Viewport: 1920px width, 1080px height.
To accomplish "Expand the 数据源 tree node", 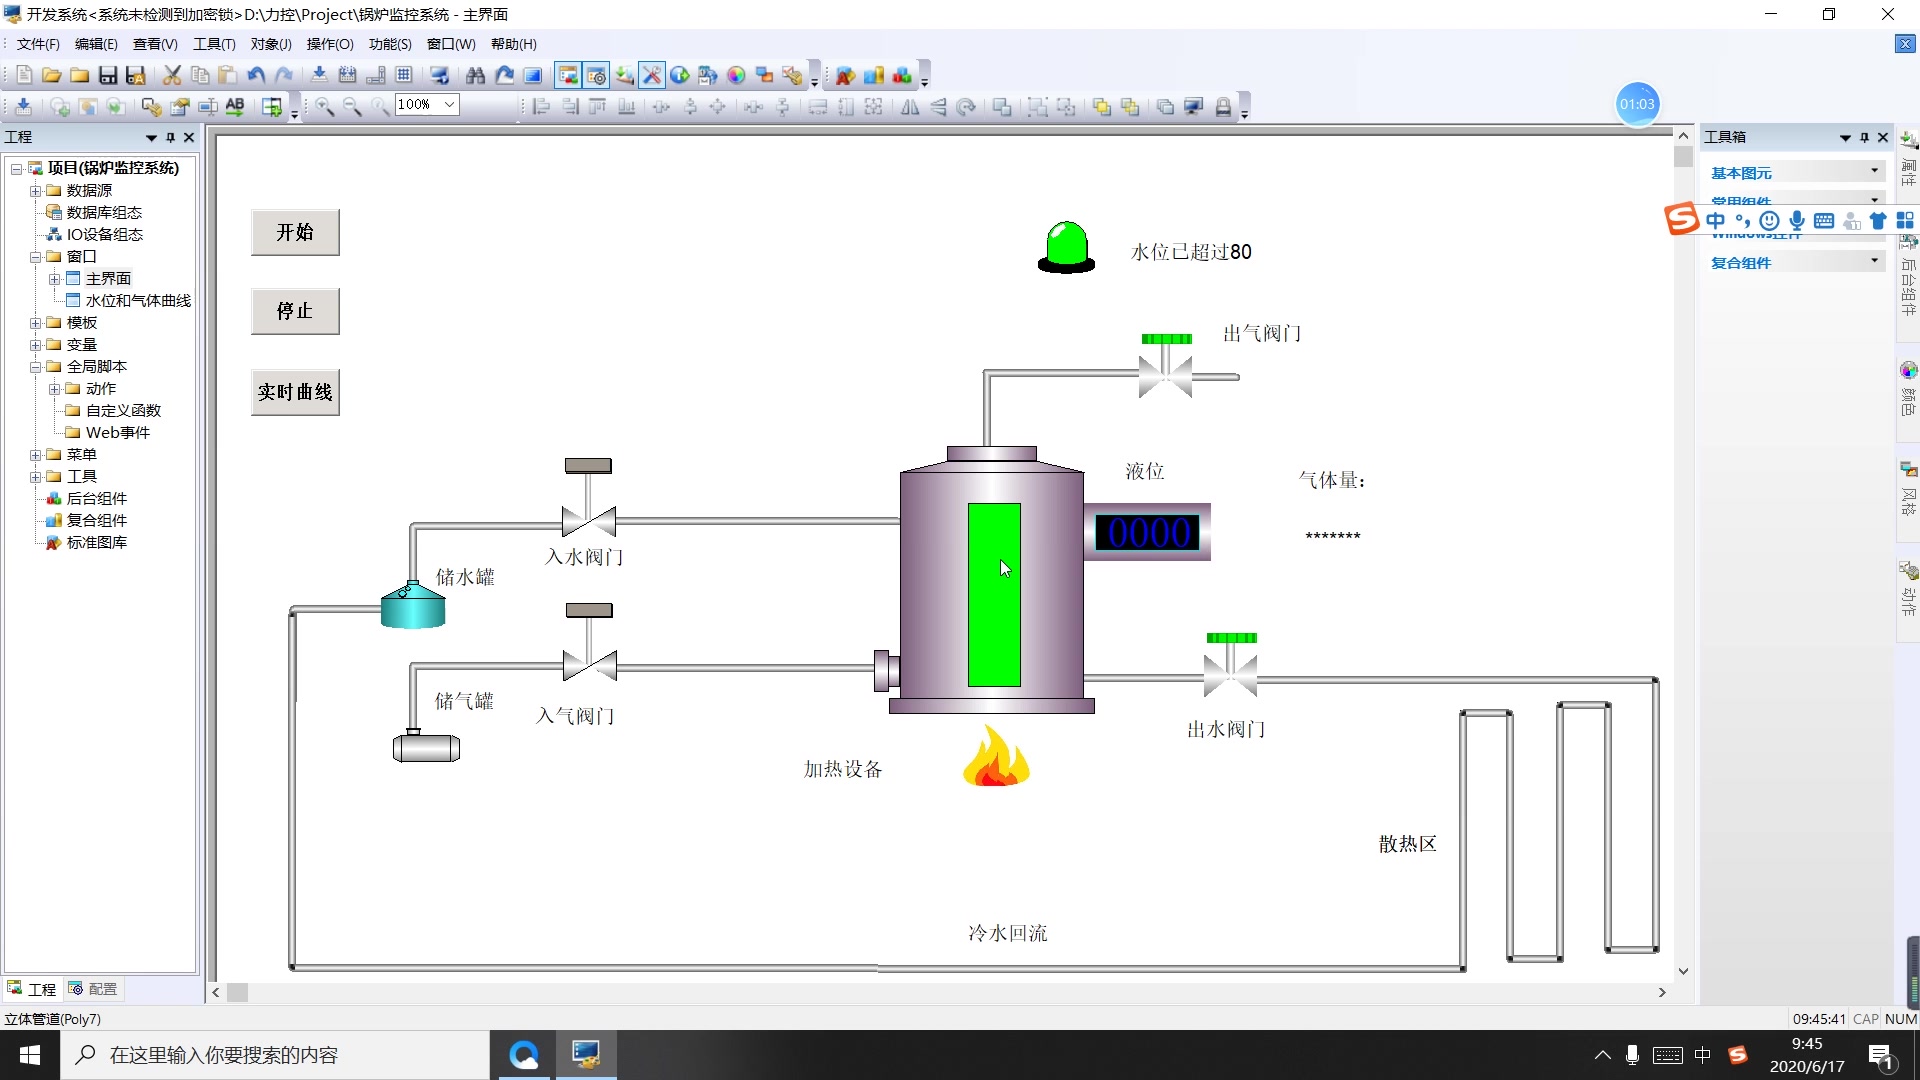I will [x=35, y=190].
